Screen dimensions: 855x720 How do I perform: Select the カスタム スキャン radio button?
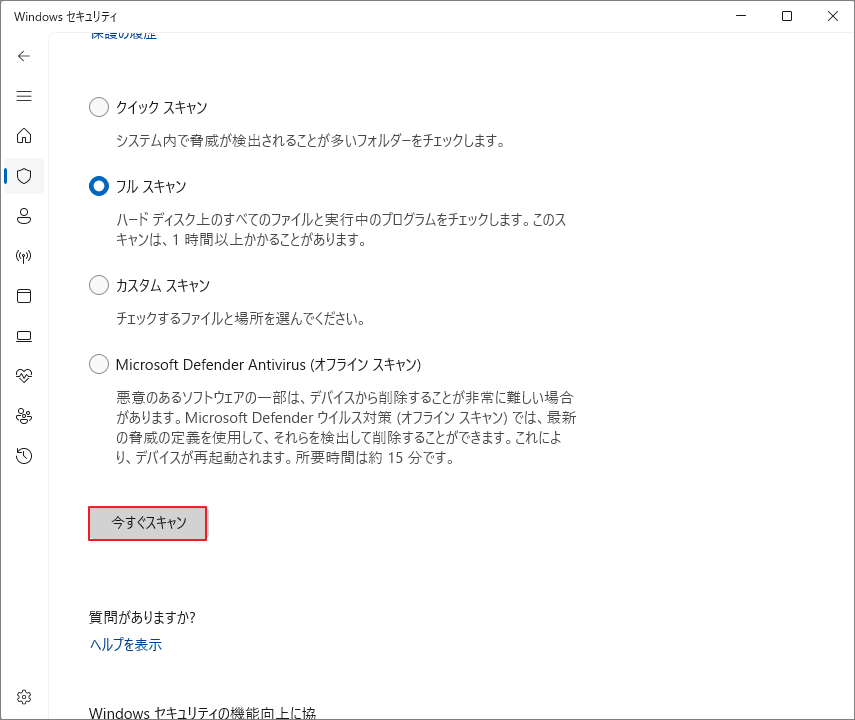coord(98,285)
